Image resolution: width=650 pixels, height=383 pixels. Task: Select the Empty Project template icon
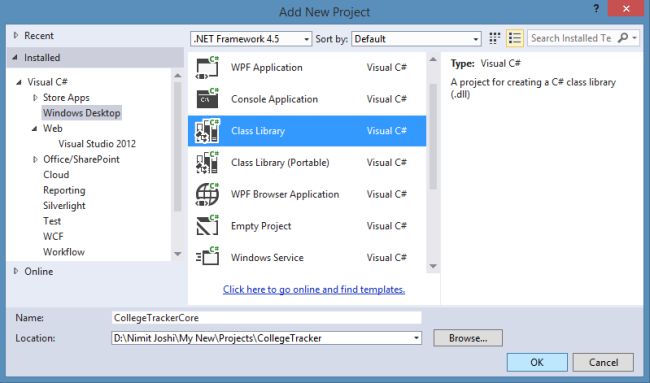coord(207,226)
